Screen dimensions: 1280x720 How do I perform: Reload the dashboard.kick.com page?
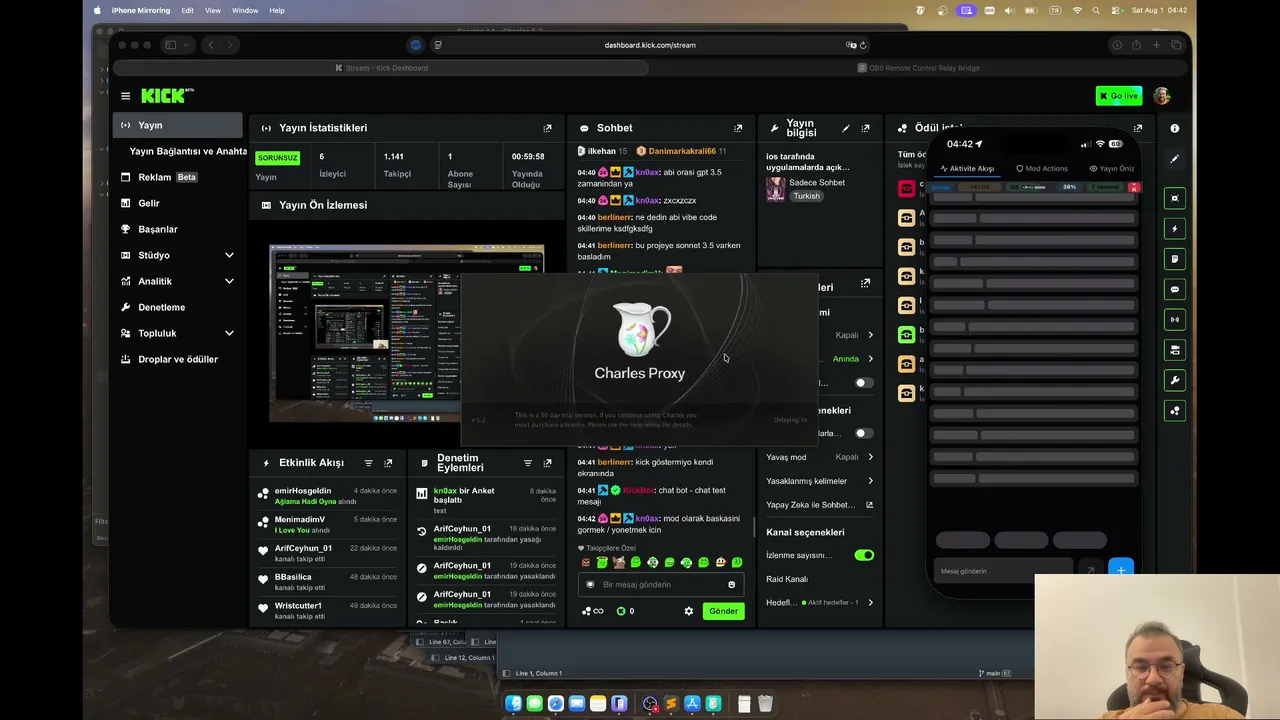click(863, 45)
